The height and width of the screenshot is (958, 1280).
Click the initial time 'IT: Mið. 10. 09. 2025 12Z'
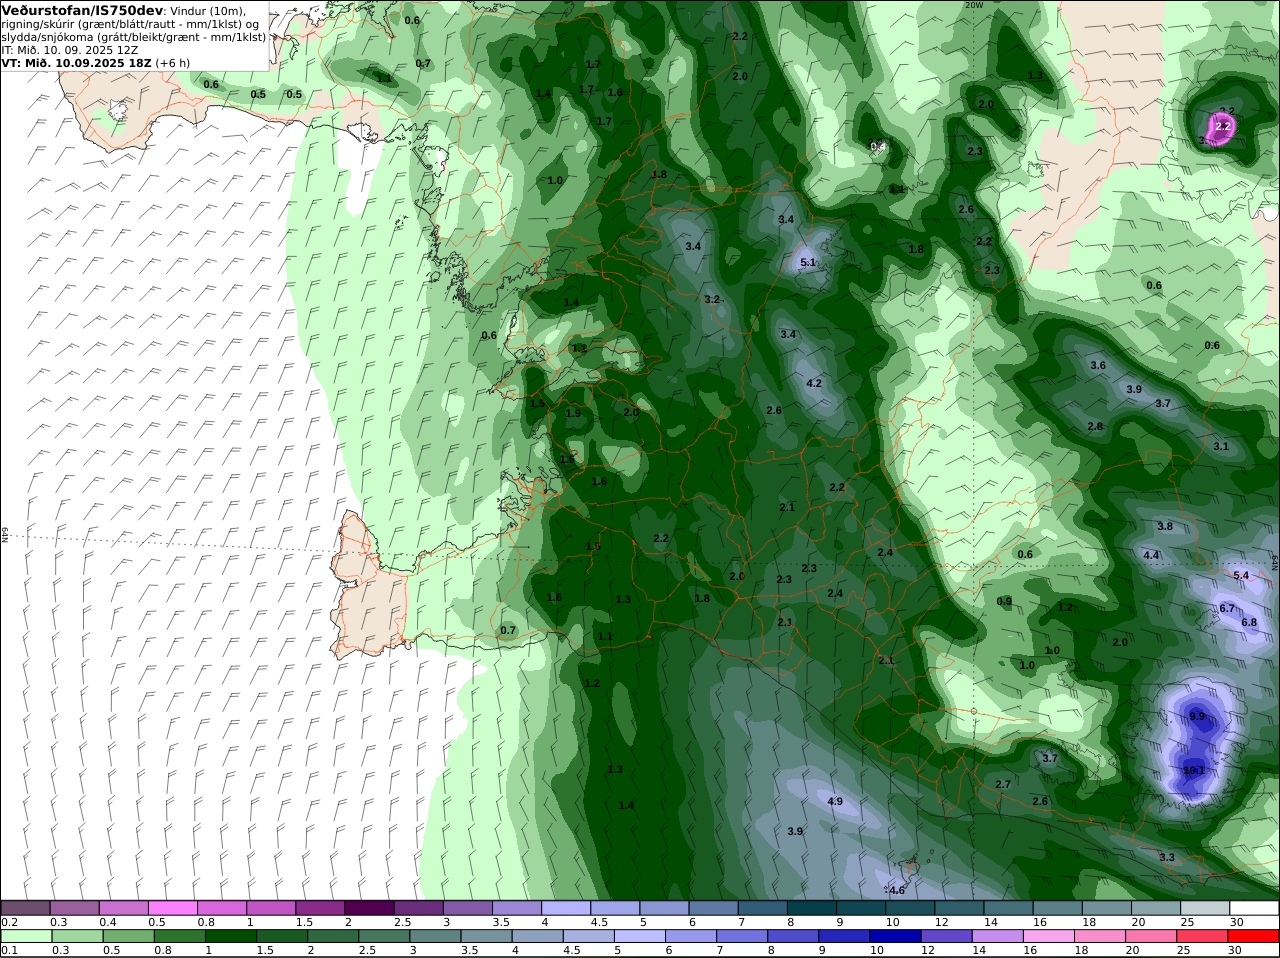(70, 49)
